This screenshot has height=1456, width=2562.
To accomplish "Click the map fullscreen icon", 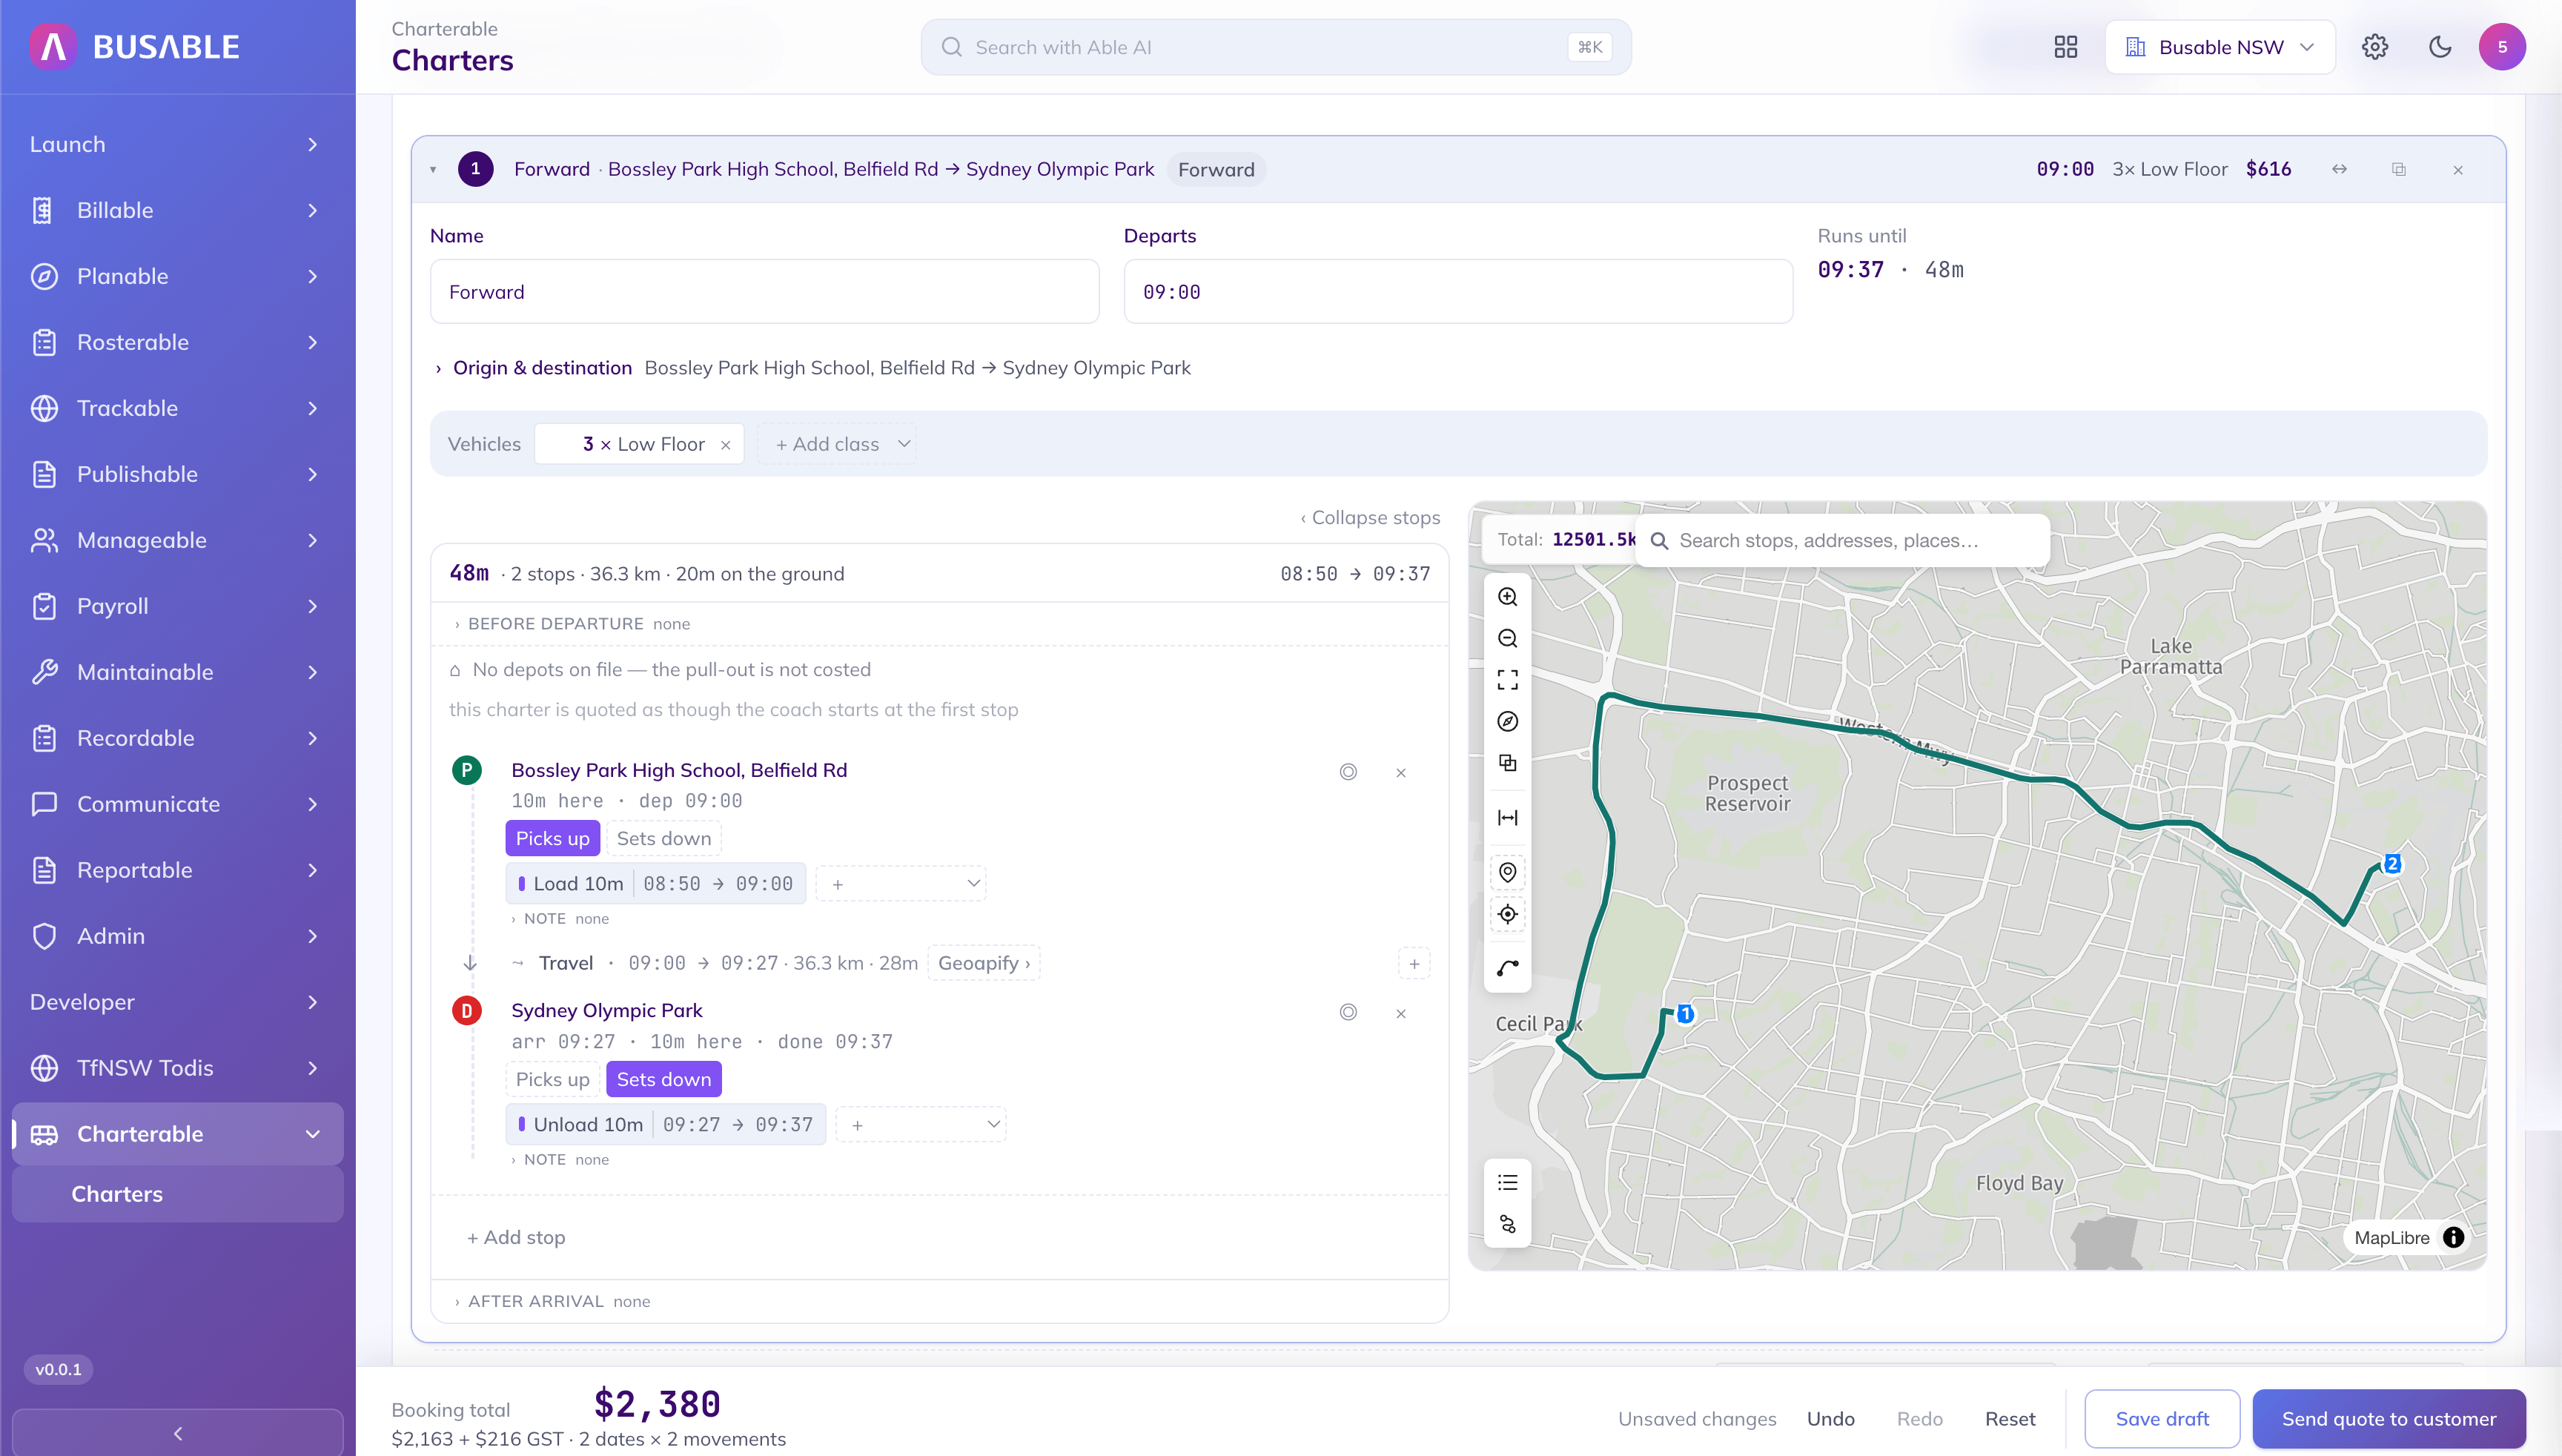I will 1507,680.
